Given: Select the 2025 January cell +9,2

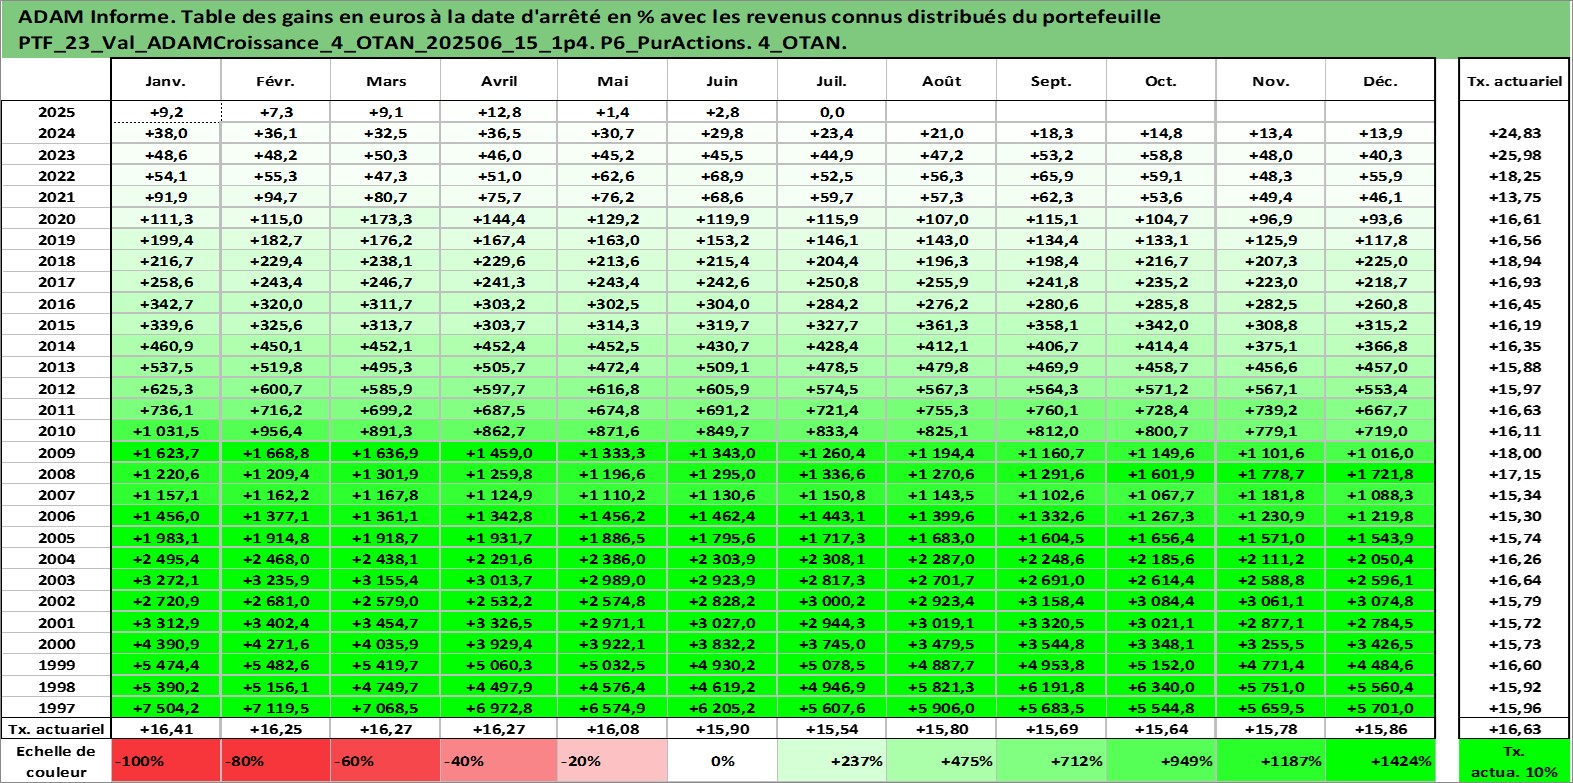Looking at the screenshot, I should [x=166, y=112].
